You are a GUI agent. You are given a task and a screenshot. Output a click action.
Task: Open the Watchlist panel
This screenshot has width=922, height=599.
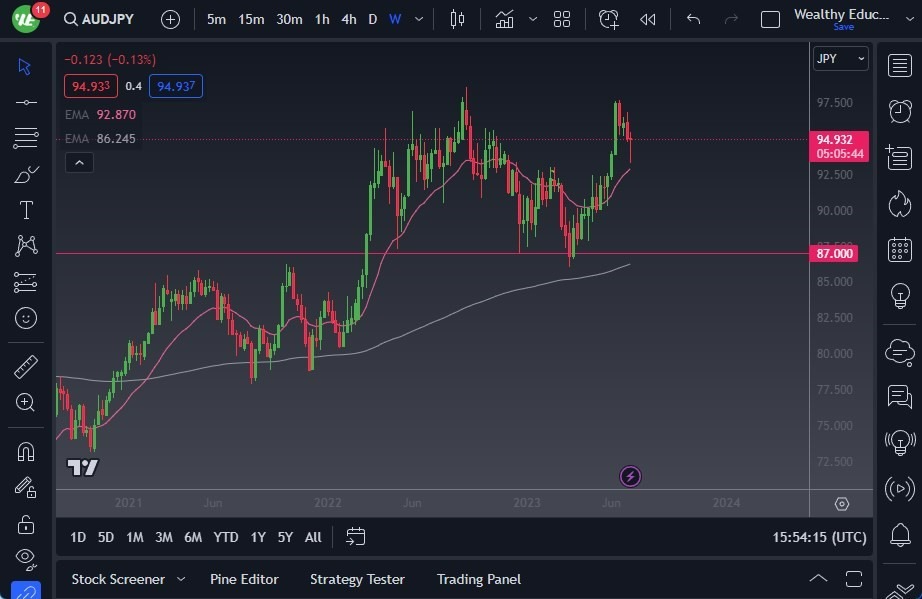tap(899, 64)
